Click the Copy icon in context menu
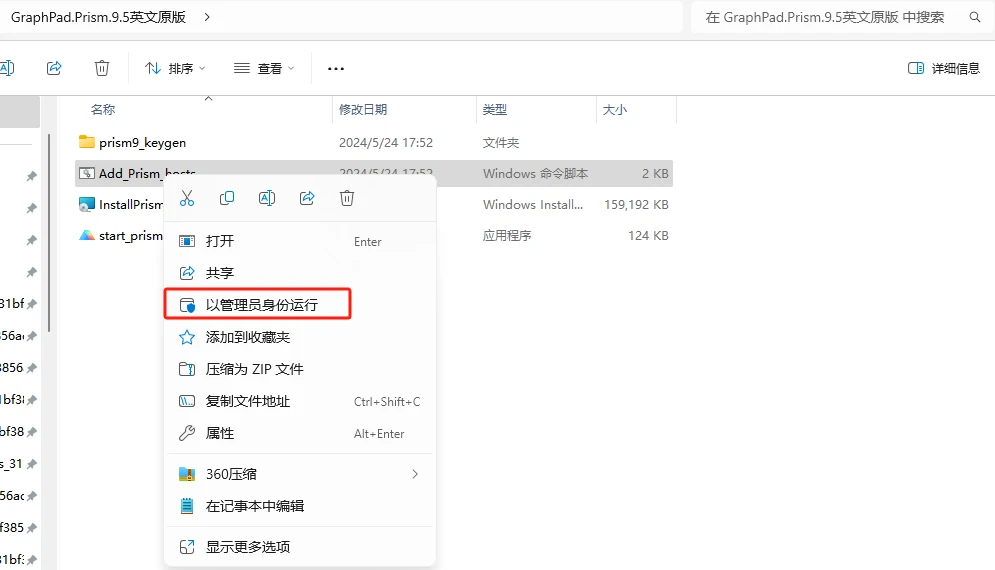This screenshot has height=570, width=995. pos(227,198)
